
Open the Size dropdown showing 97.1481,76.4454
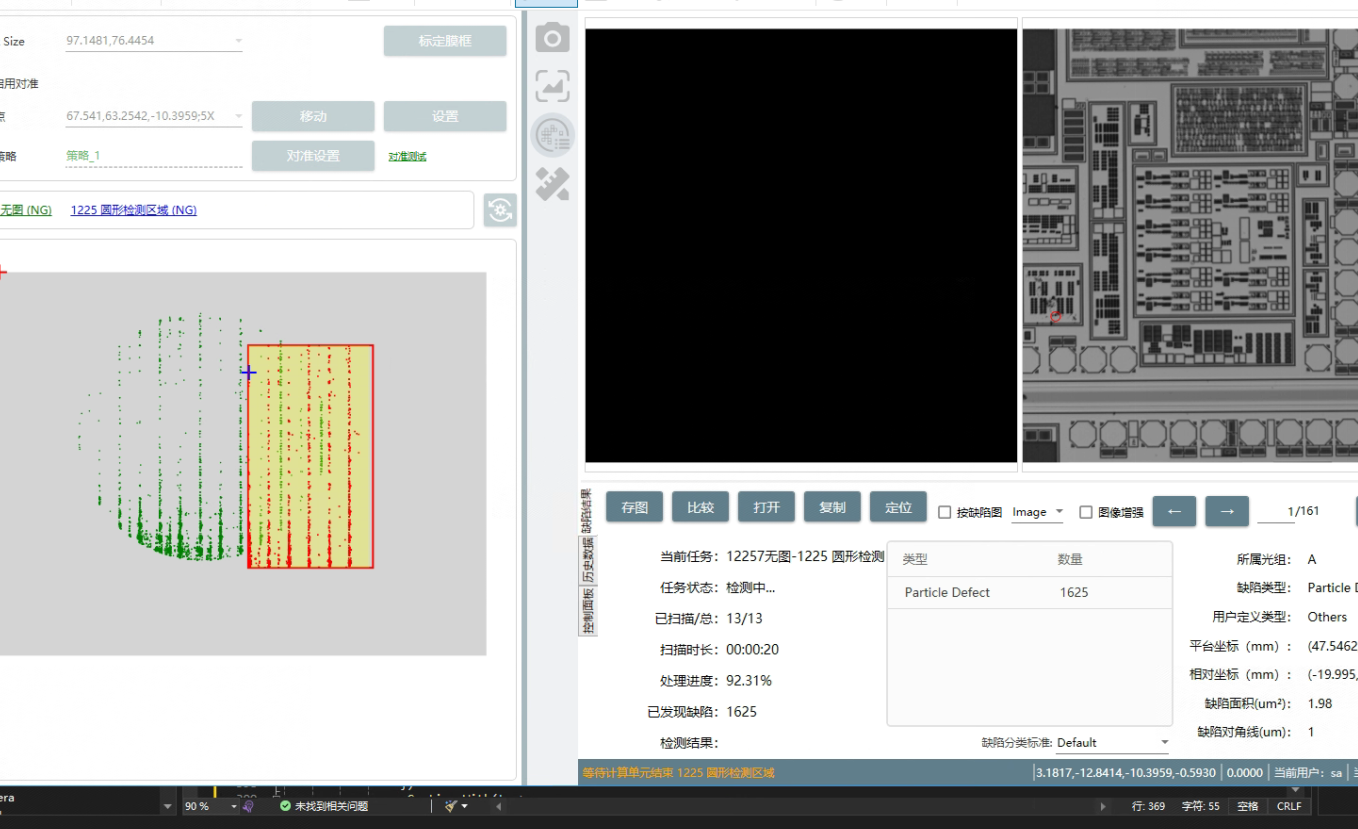click(154, 41)
